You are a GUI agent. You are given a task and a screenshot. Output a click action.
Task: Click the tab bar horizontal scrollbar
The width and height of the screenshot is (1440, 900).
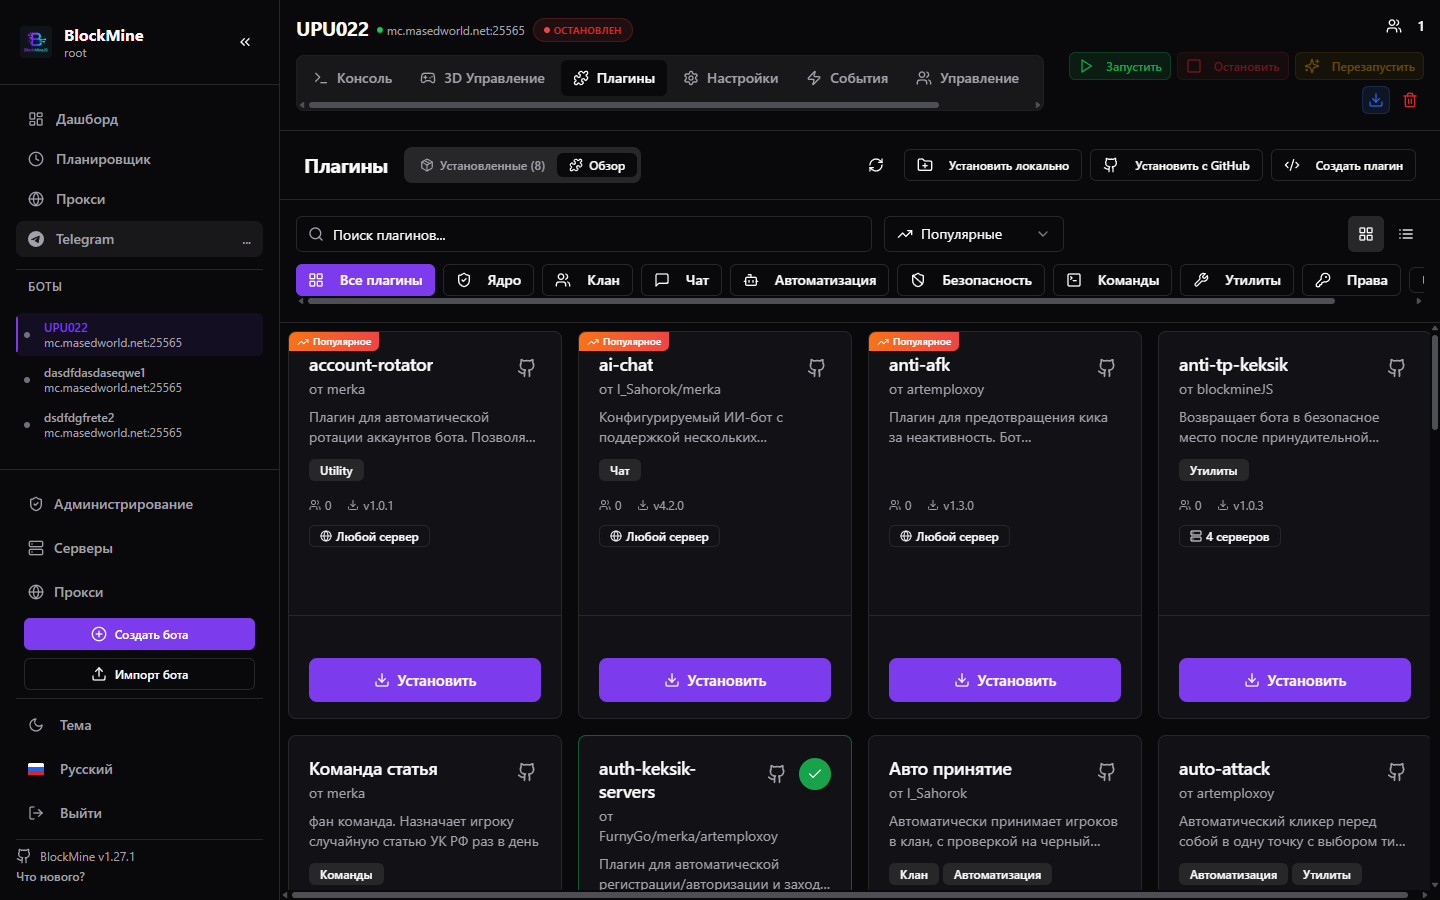[x=623, y=104]
